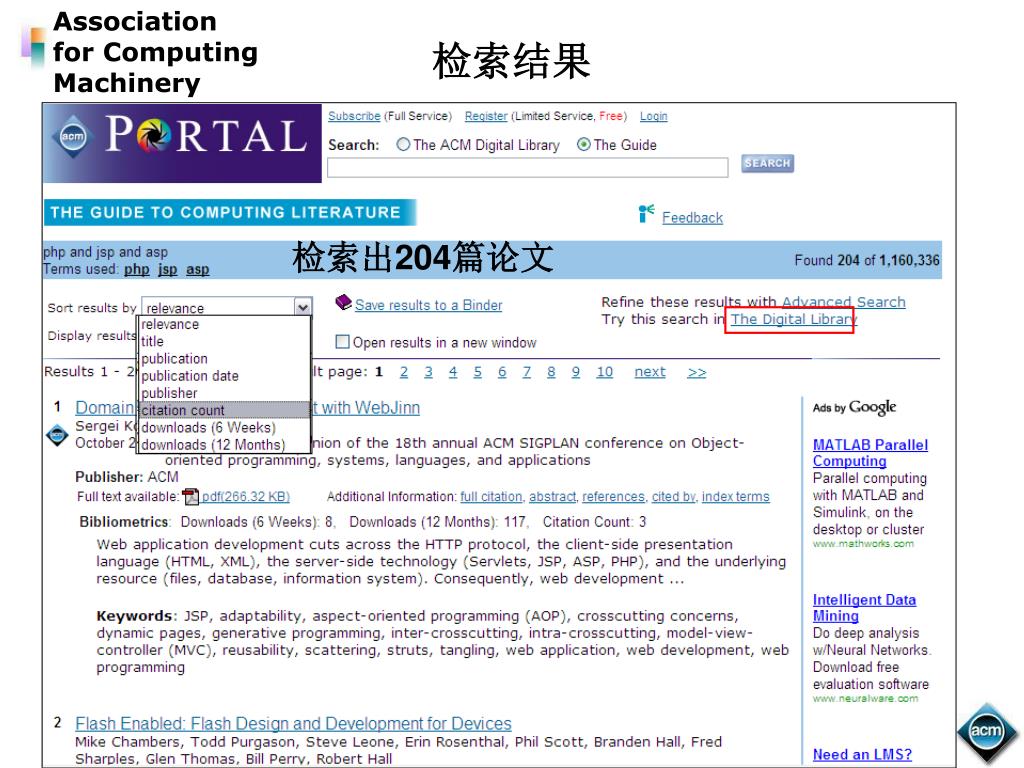This screenshot has width=1024, height=768.
Task: Check Open results in a new window
Action: pos(342,342)
